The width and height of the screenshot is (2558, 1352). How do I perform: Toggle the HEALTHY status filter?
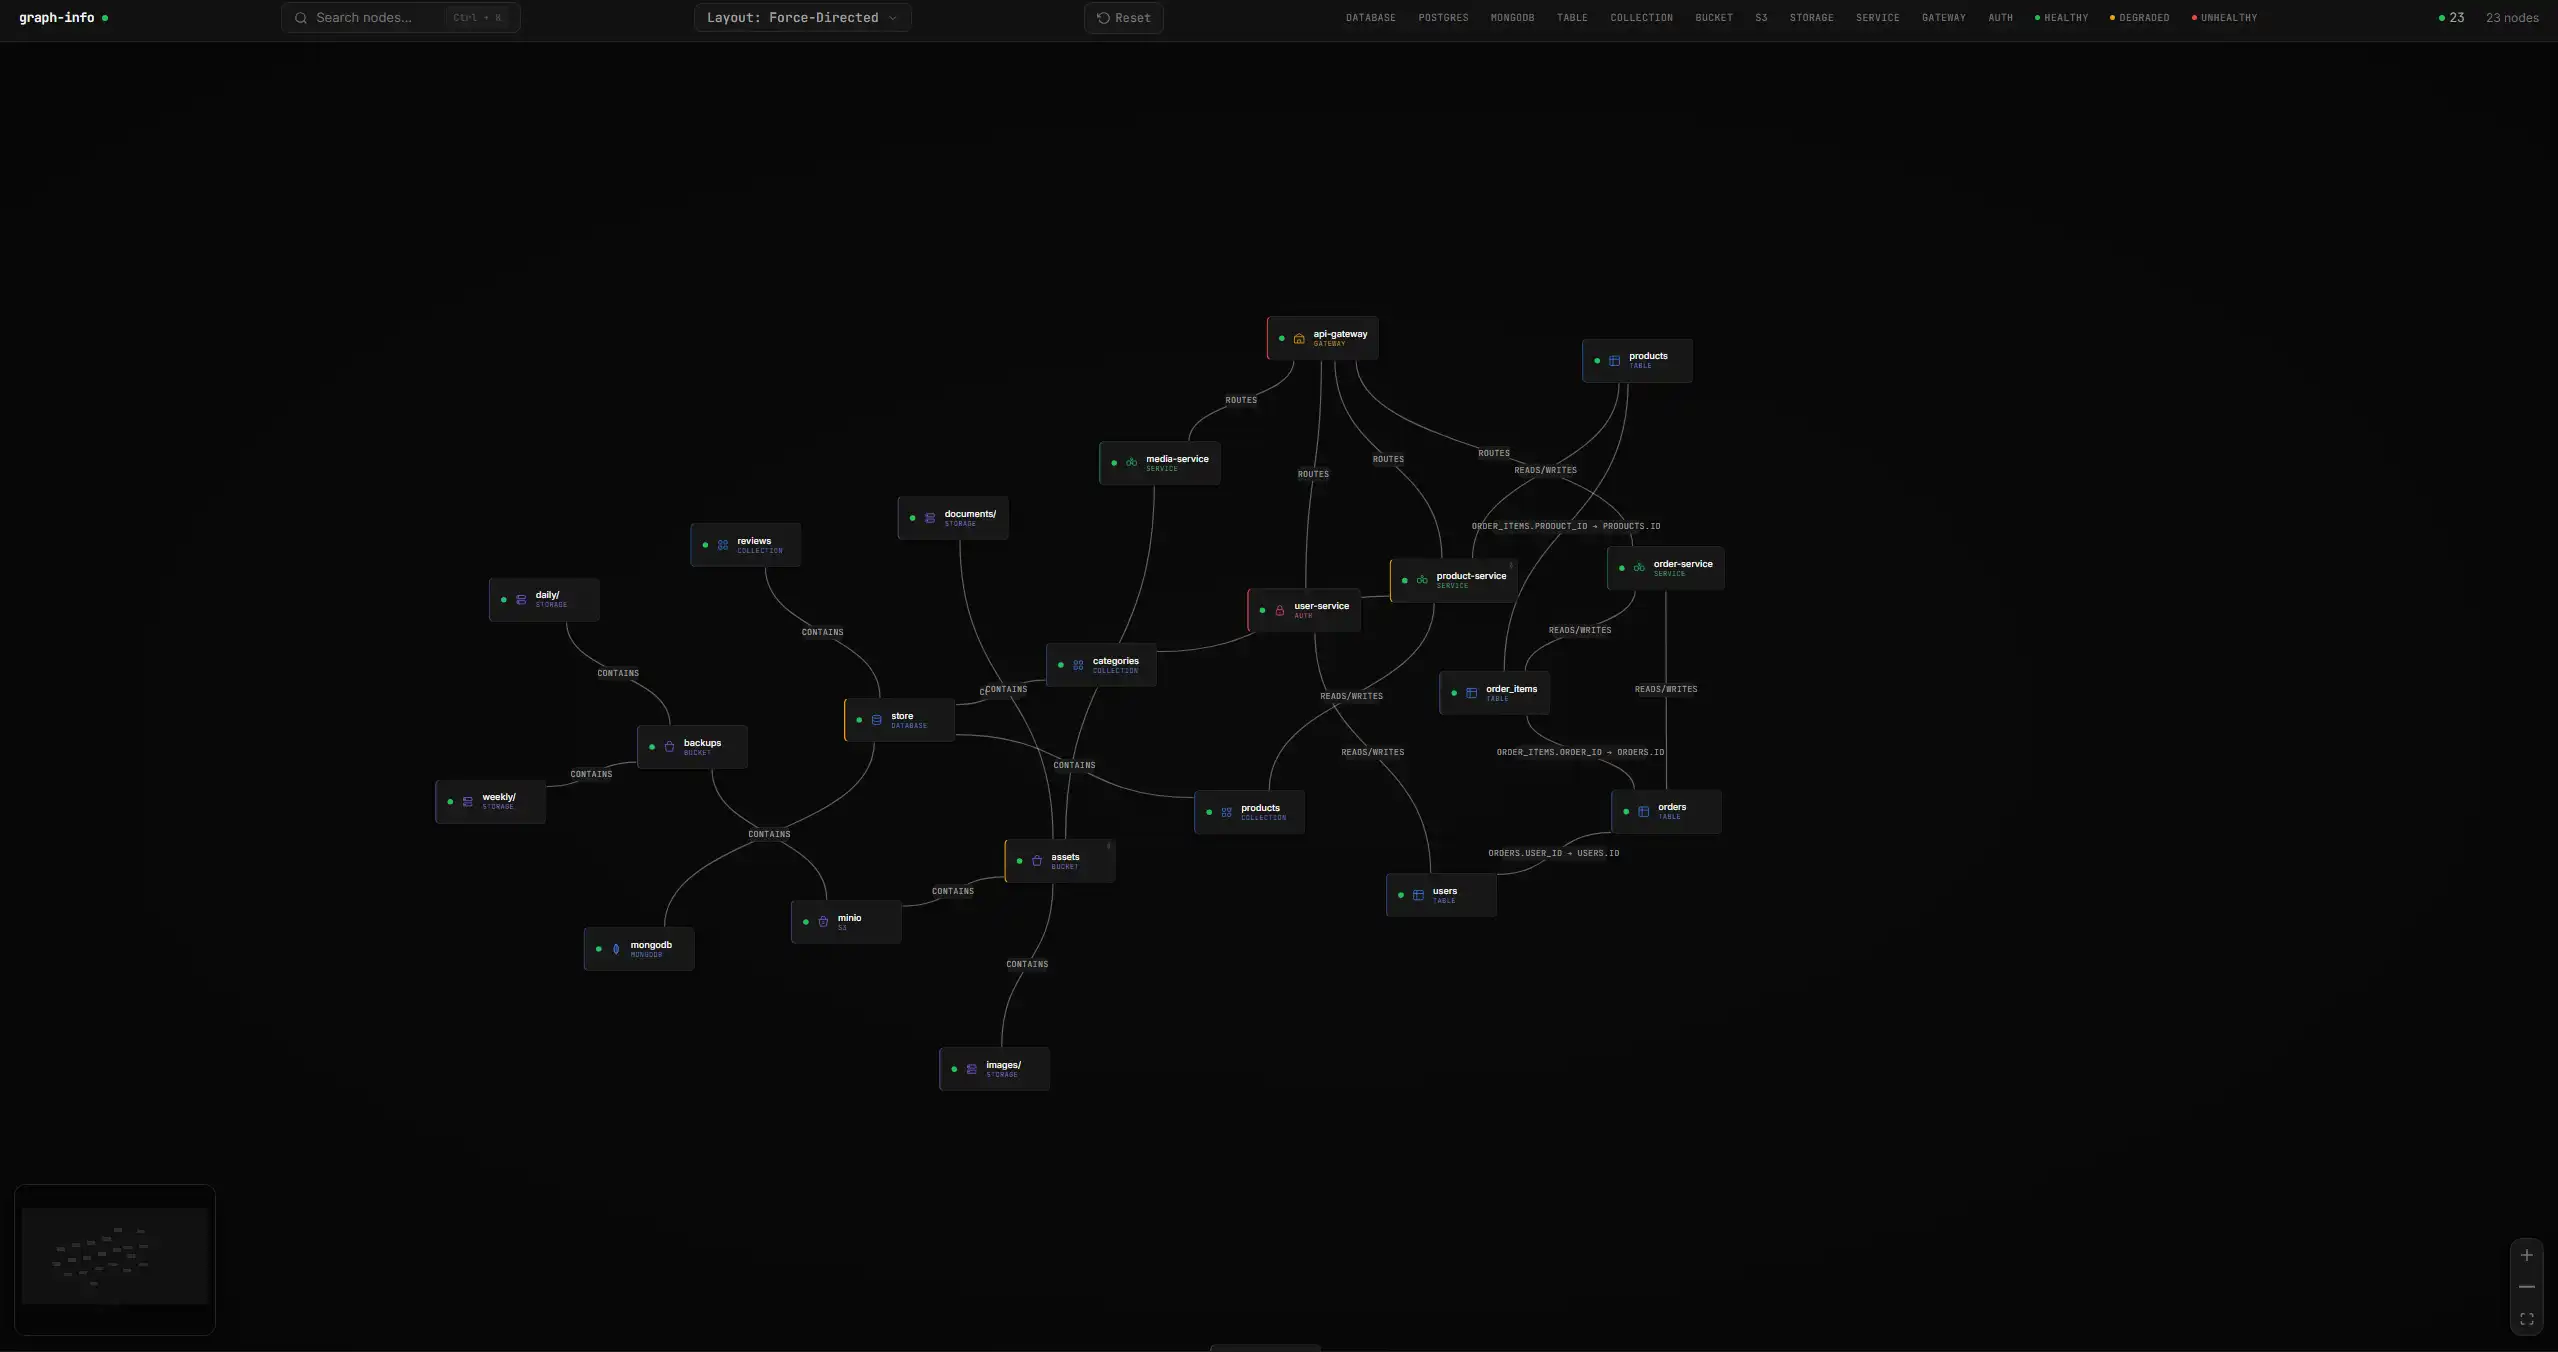point(2061,18)
